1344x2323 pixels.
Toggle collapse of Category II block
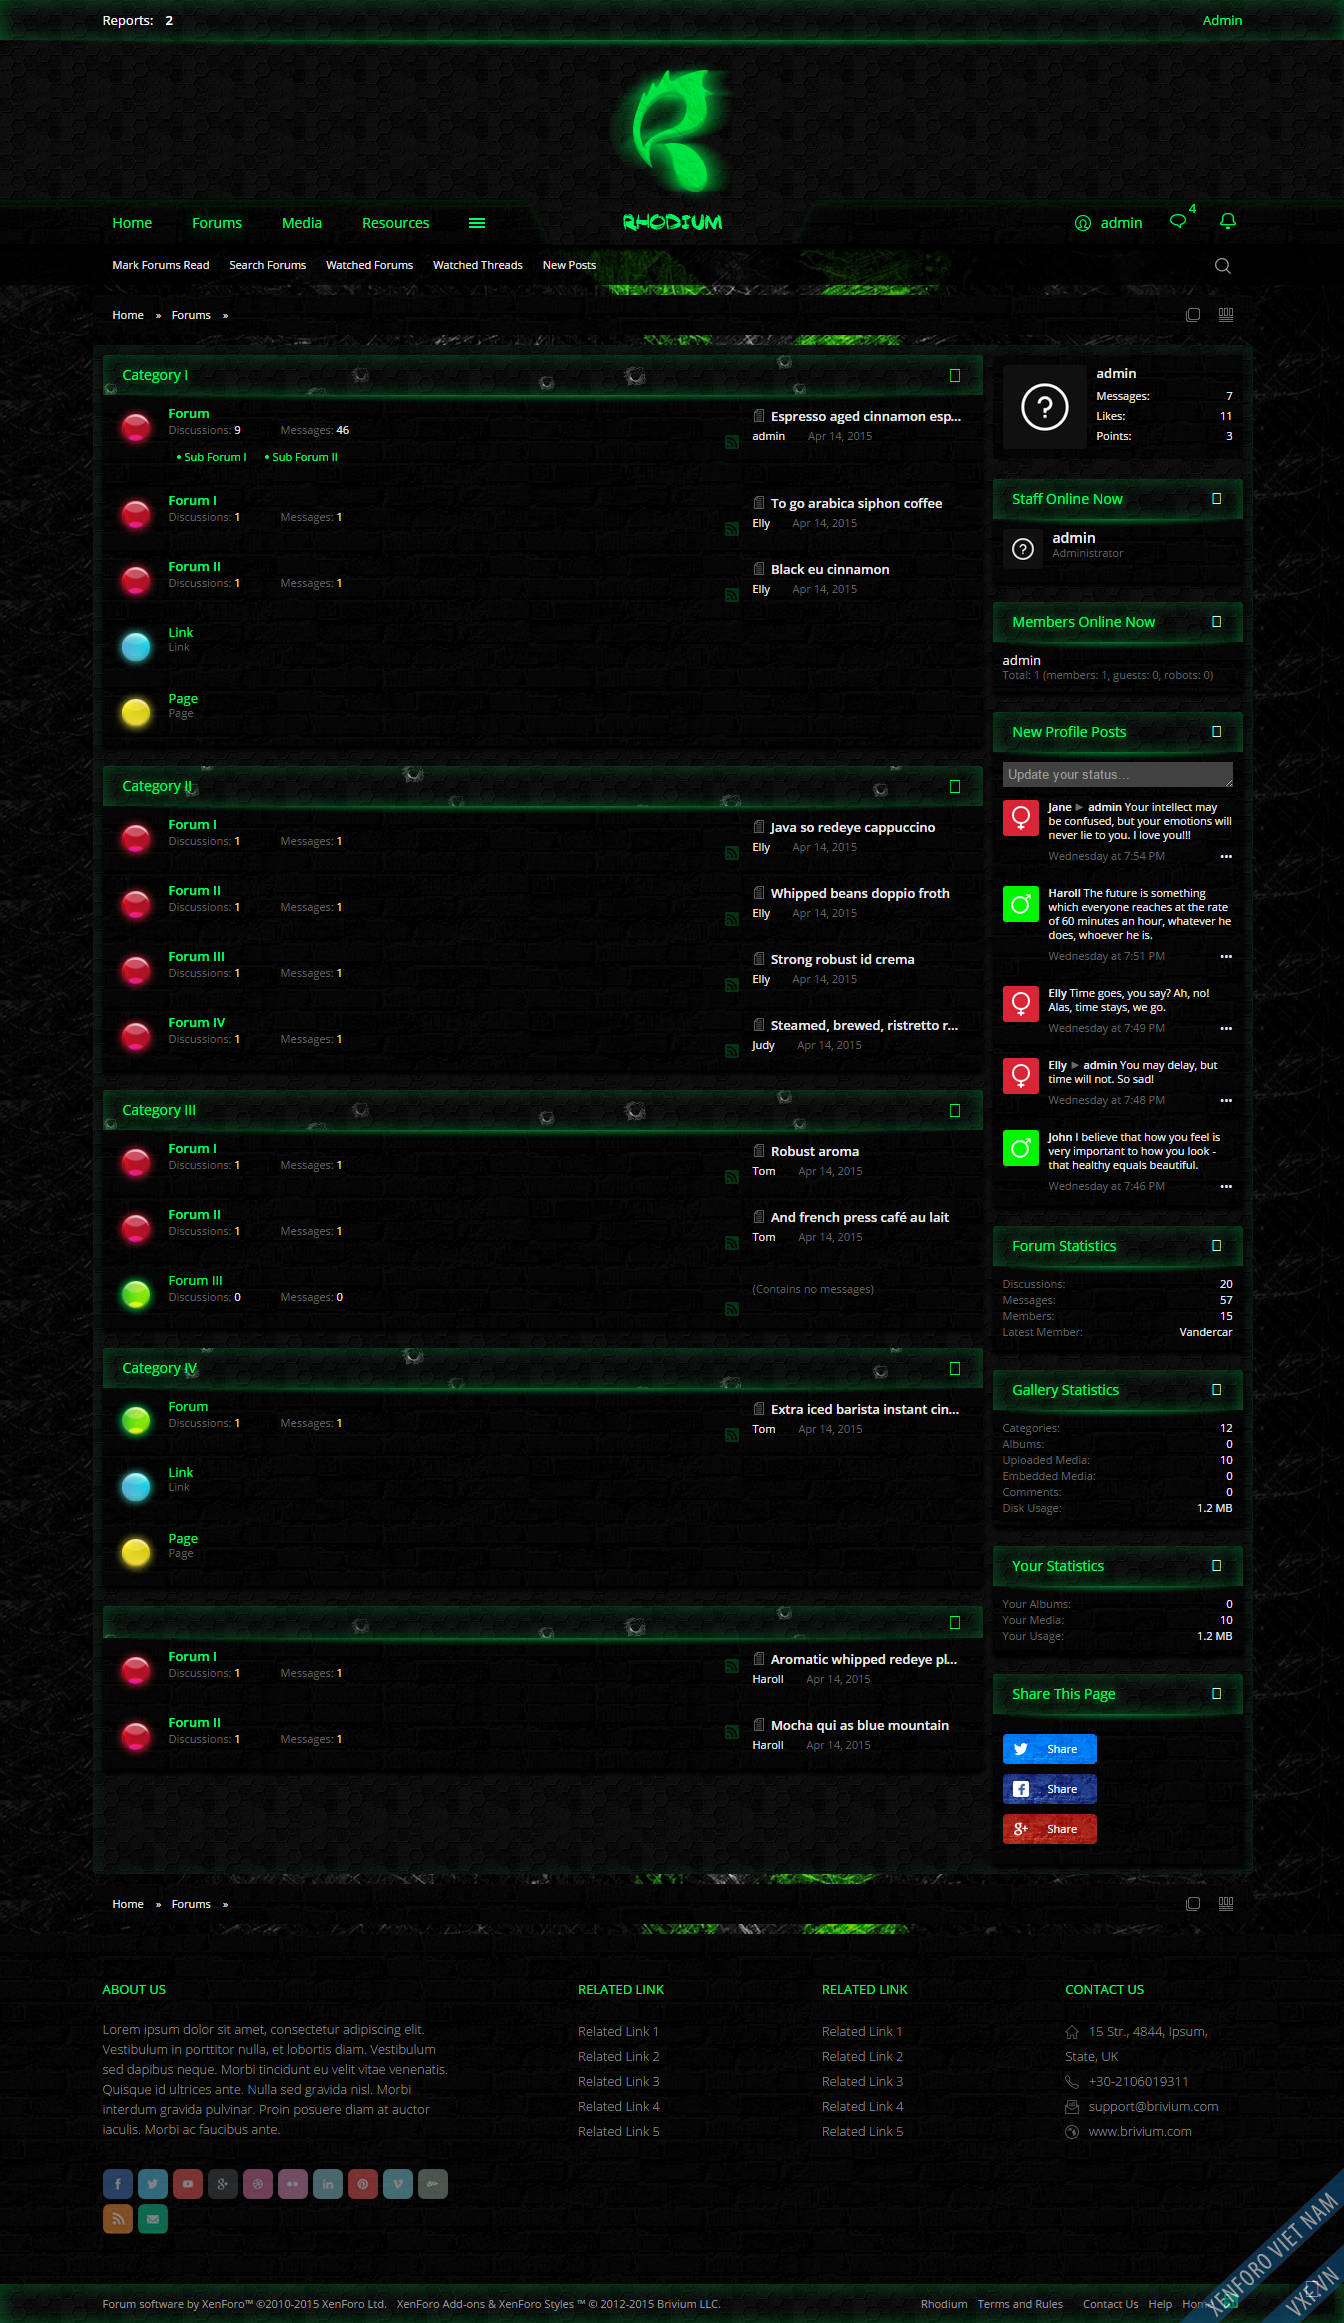pyautogui.click(x=955, y=787)
